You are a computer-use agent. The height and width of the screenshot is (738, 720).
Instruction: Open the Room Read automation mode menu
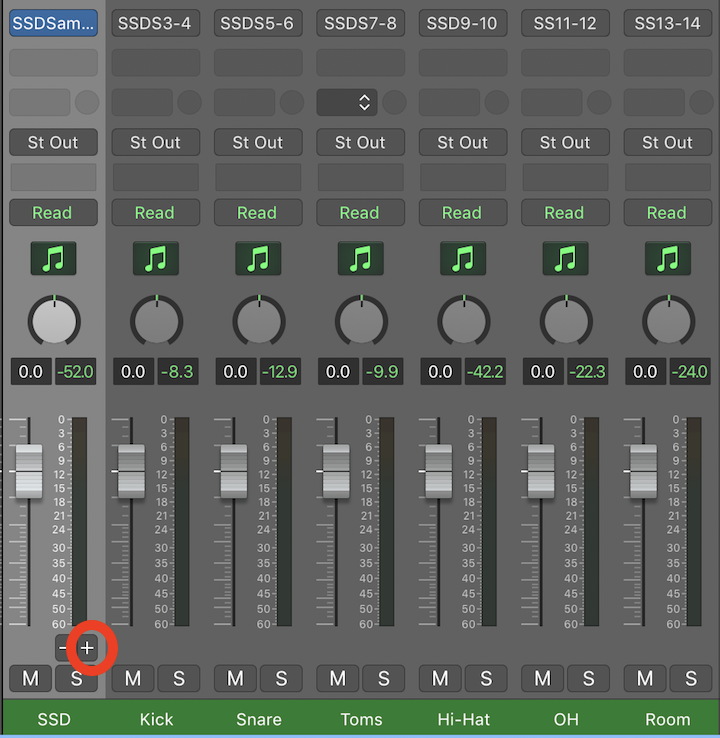click(x=668, y=213)
